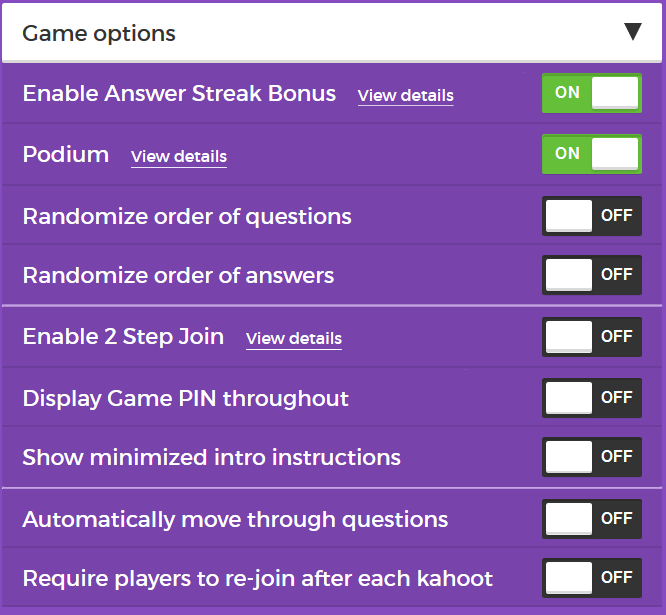Image resolution: width=666 pixels, height=615 pixels.
Task: Click the Enable Answer Streak Bonus label
Action: [179, 93]
